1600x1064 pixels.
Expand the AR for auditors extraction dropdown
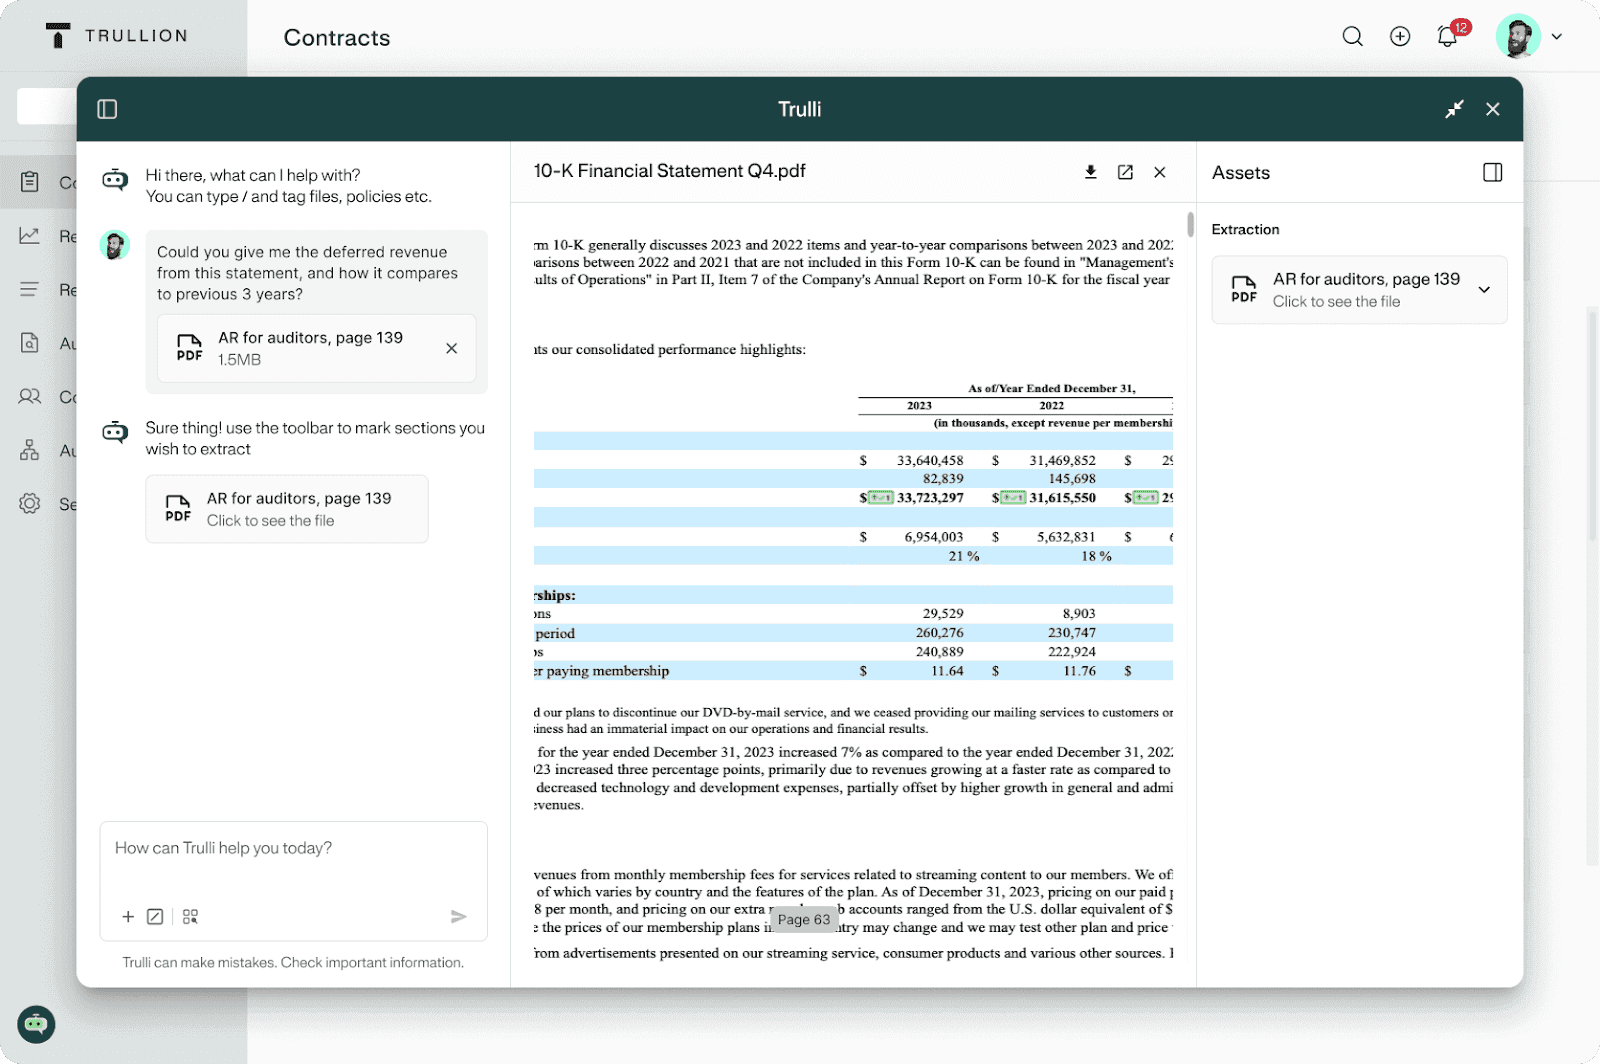tap(1484, 289)
